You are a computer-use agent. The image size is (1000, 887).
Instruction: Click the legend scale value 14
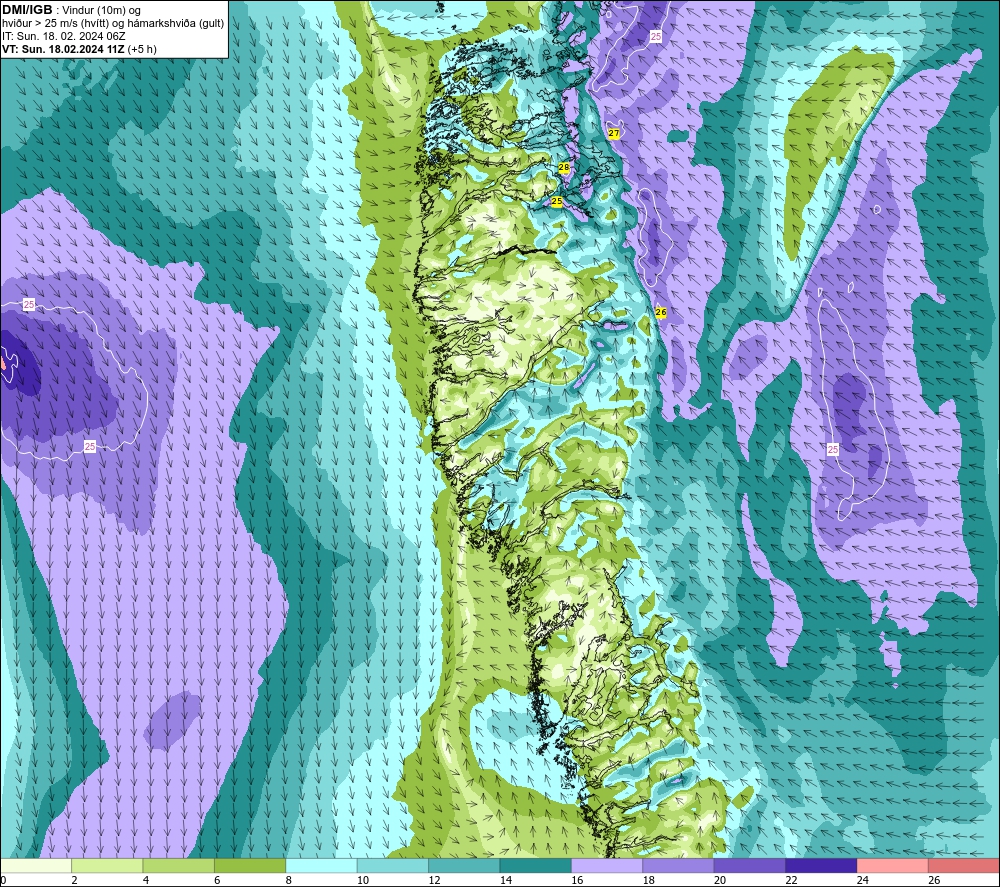pos(506,880)
